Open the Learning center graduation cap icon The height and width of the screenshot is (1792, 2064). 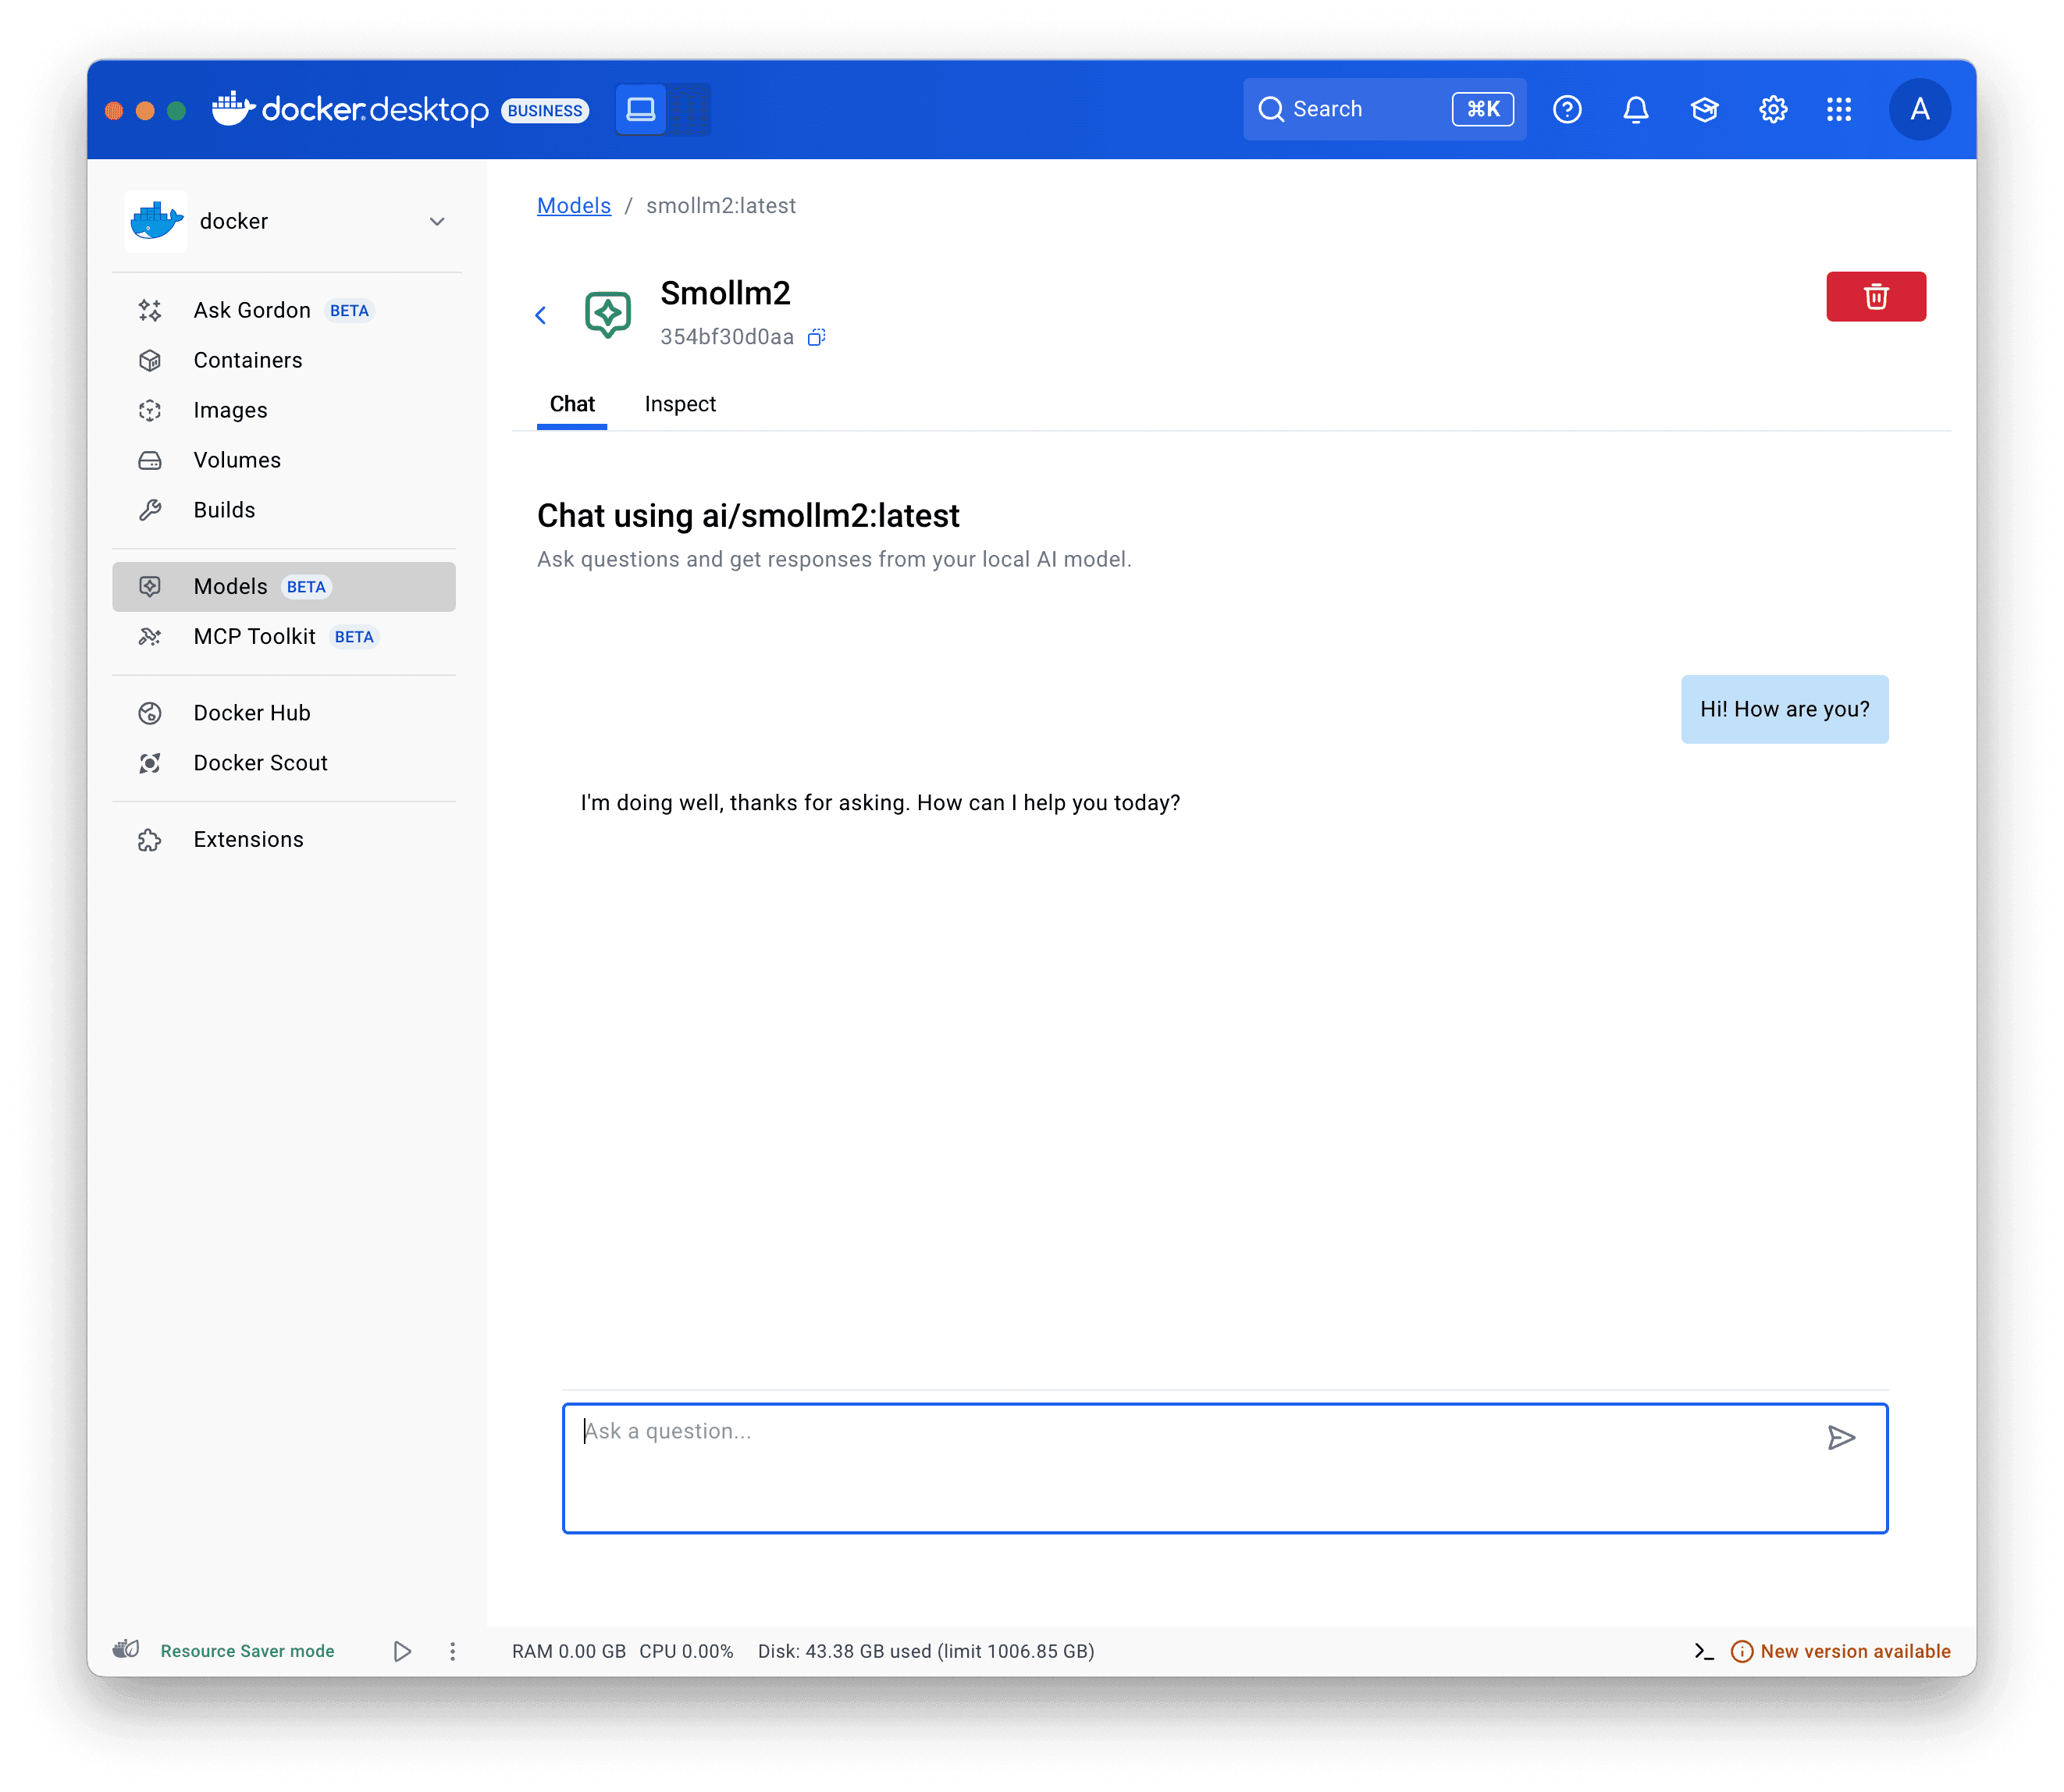point(1704,110)
